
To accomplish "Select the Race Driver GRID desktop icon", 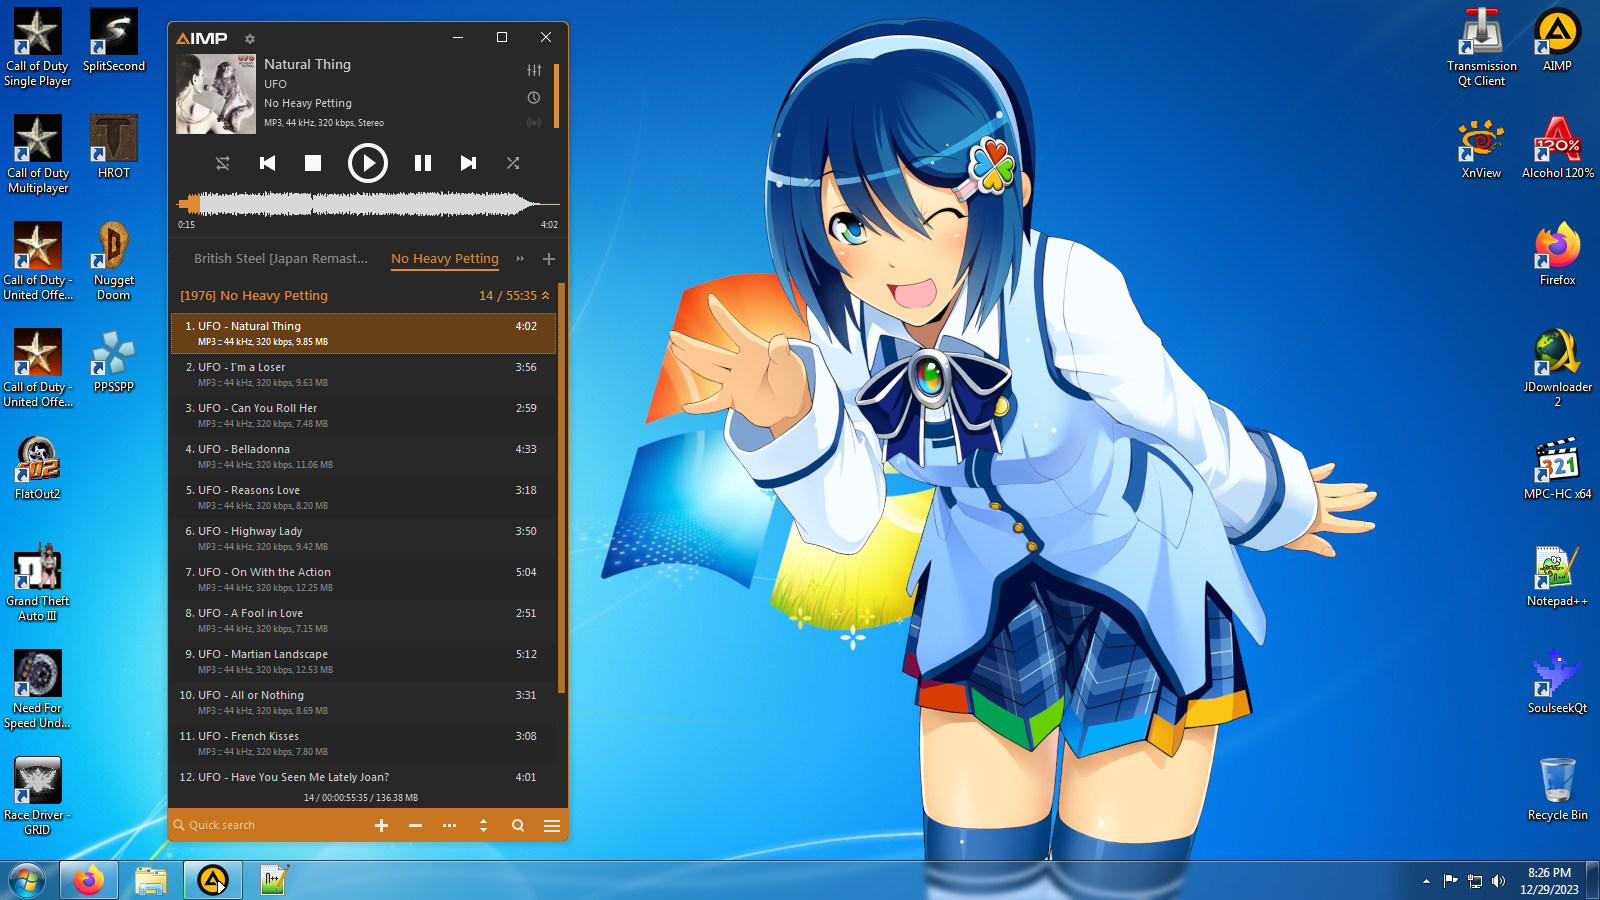I will point(37,796).
